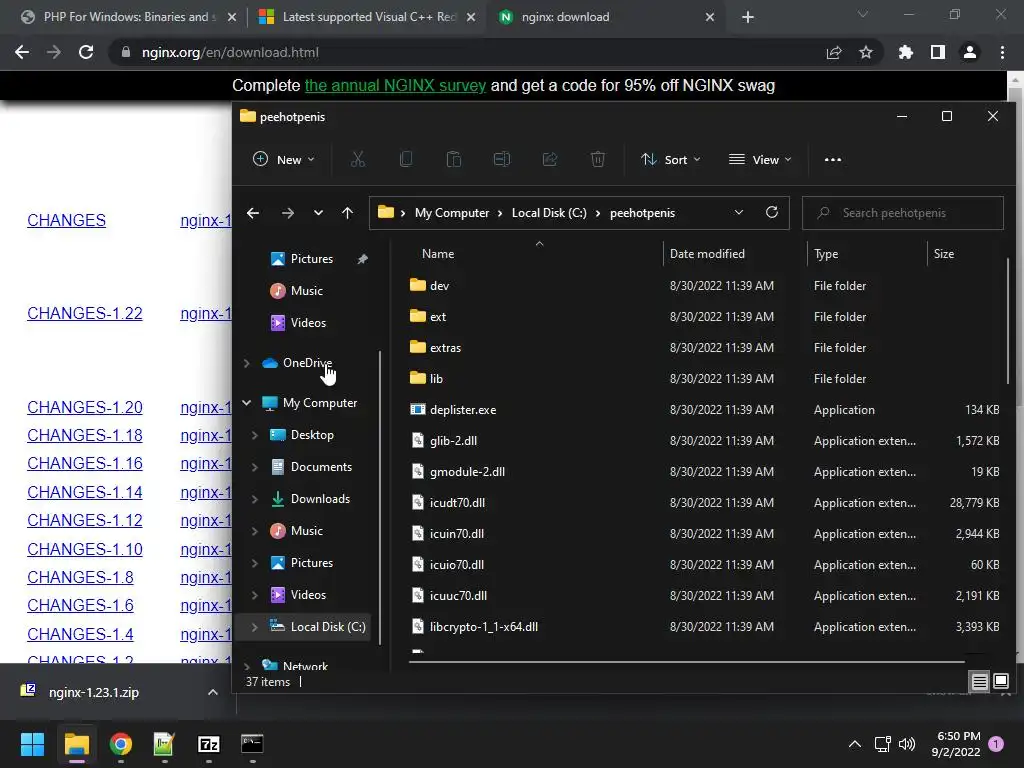The width and height of the screenshot is (1024, 768).
Task: Open Chrome three-dot menu
Action: (x=1002, y=52)
